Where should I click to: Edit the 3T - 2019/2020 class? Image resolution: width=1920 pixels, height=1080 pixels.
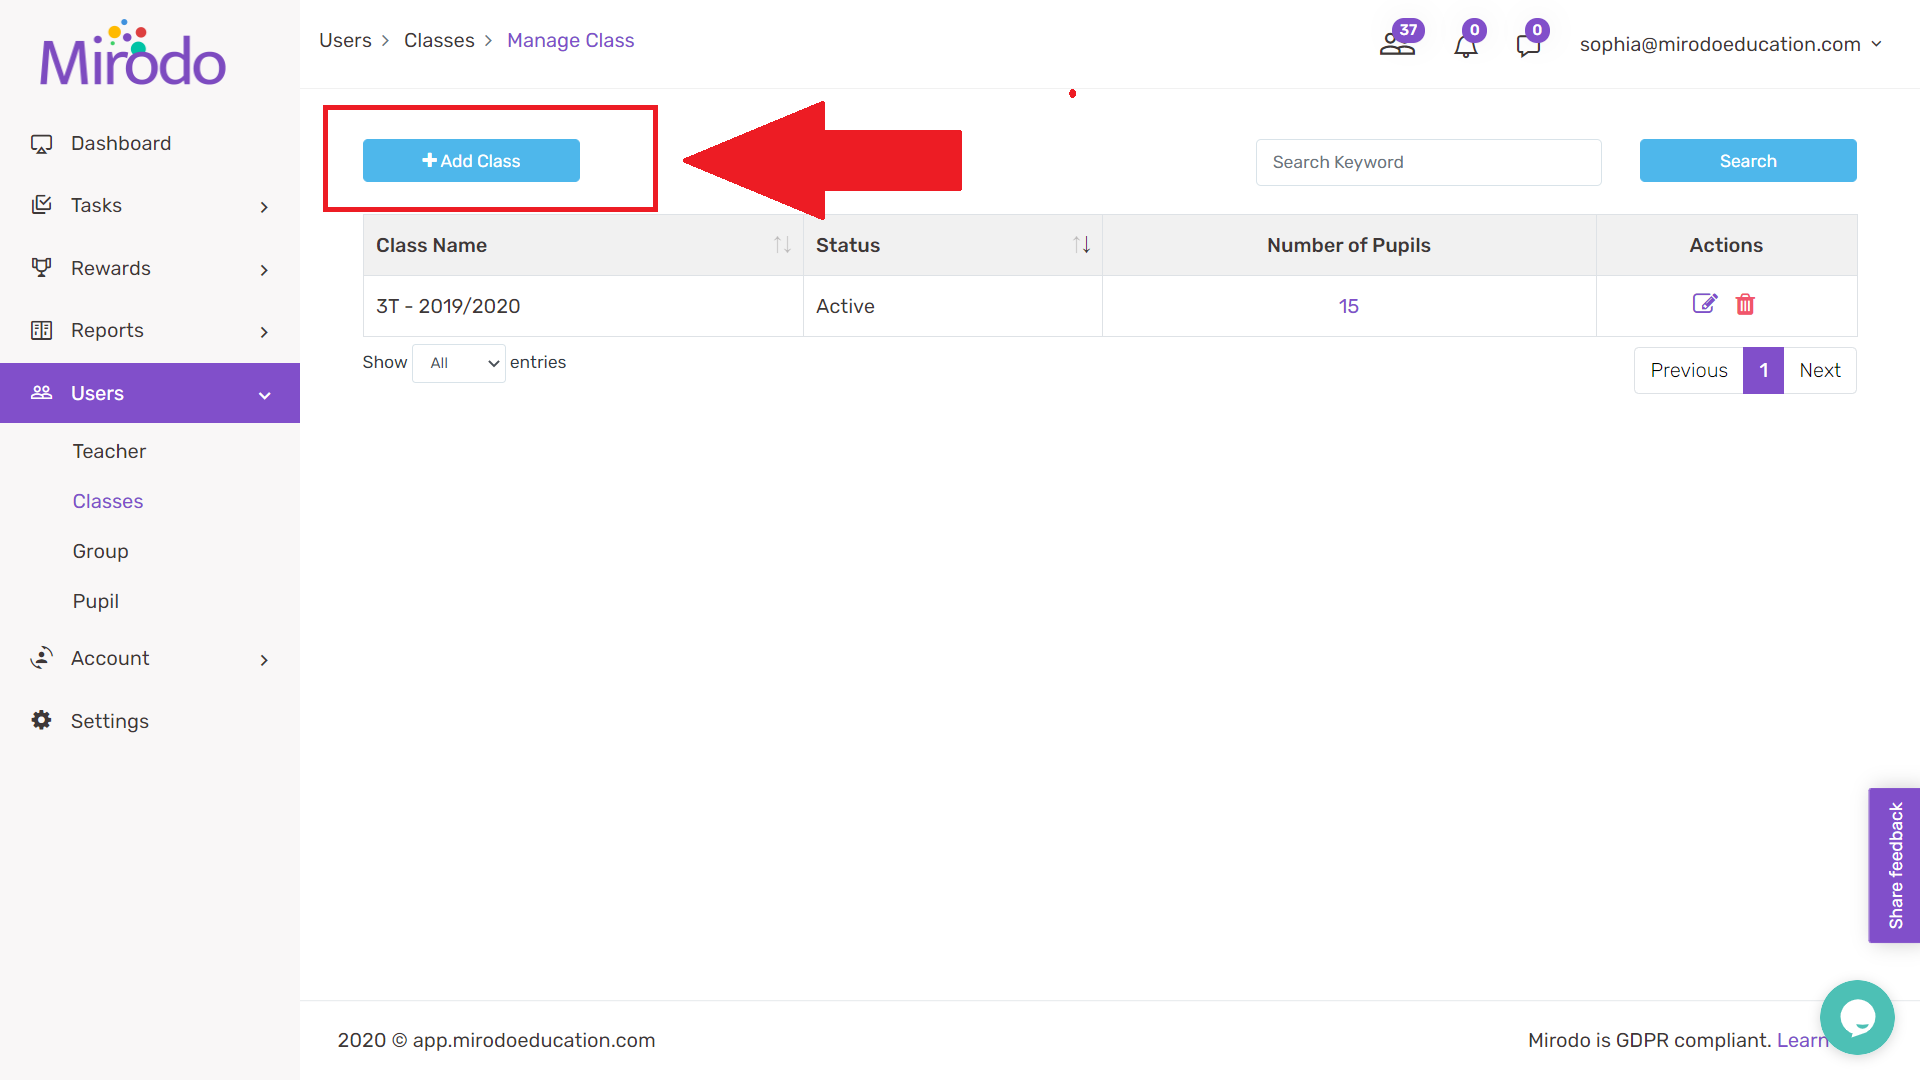[x=1705, y=304]
